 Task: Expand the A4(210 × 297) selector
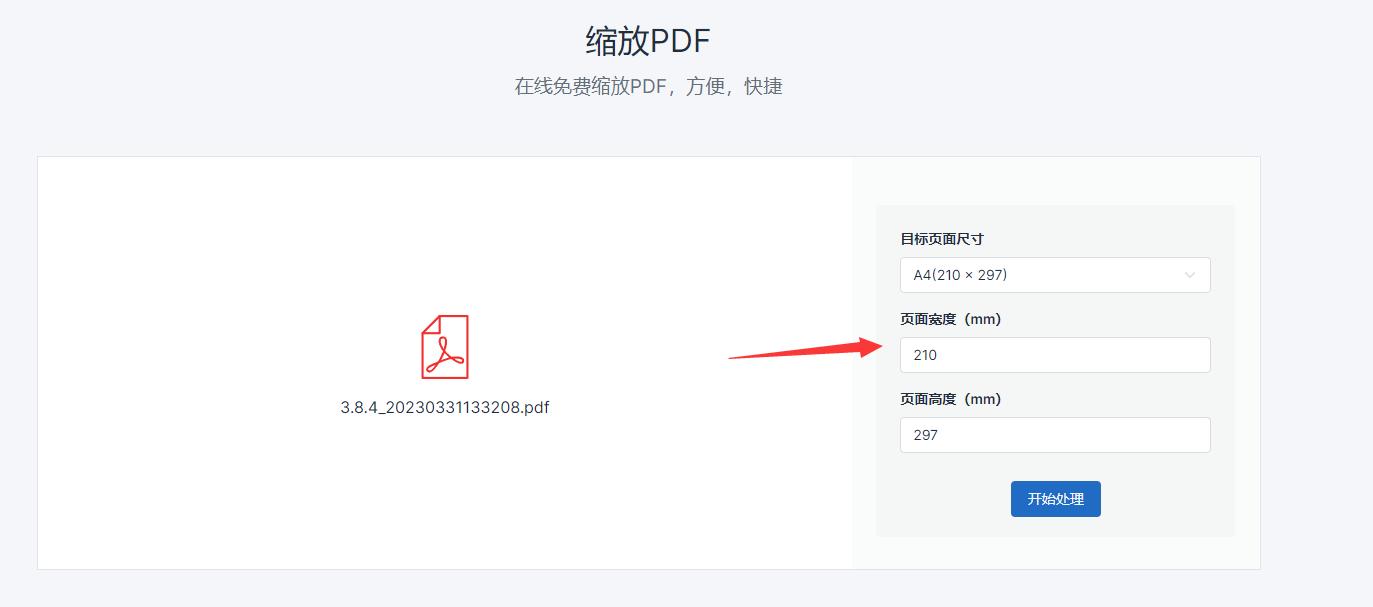pos(1055,275)
